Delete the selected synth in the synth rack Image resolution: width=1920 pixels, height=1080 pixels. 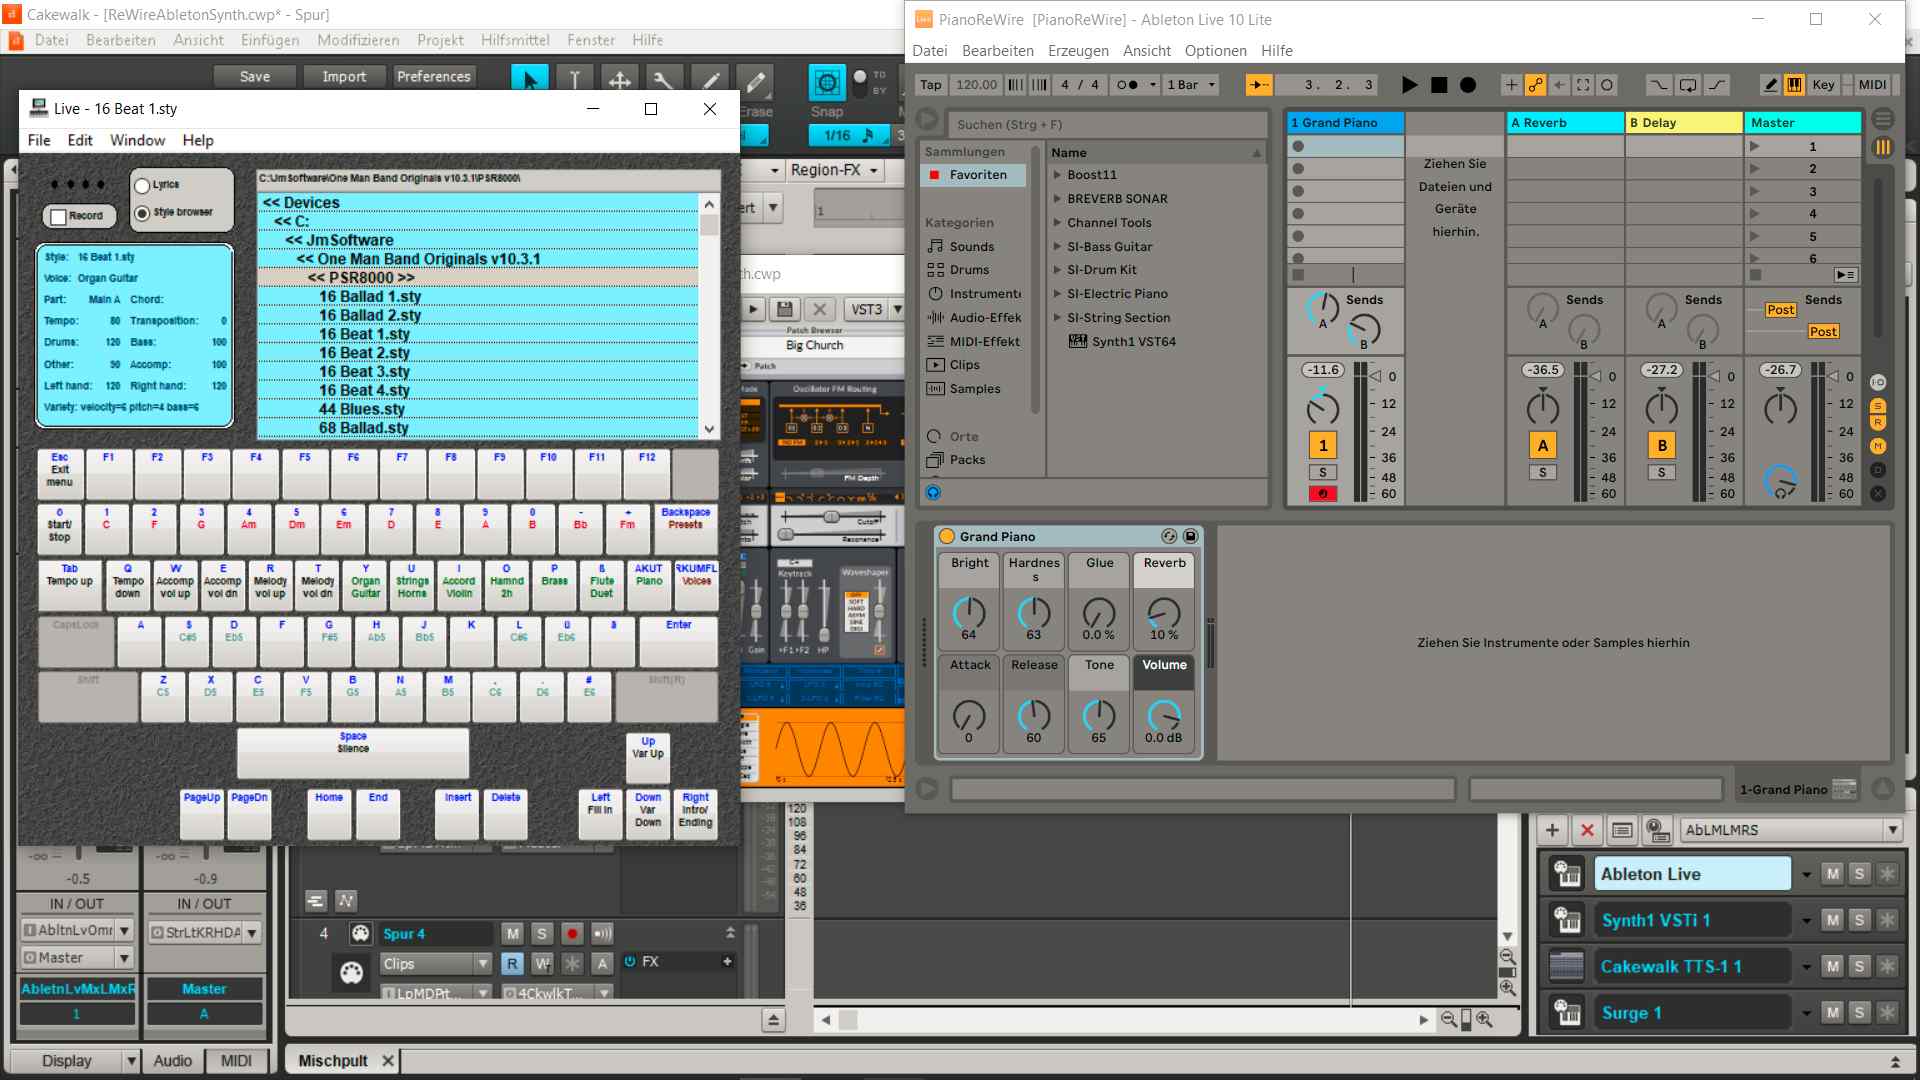pyautogui.click(x=1587, y=830)
